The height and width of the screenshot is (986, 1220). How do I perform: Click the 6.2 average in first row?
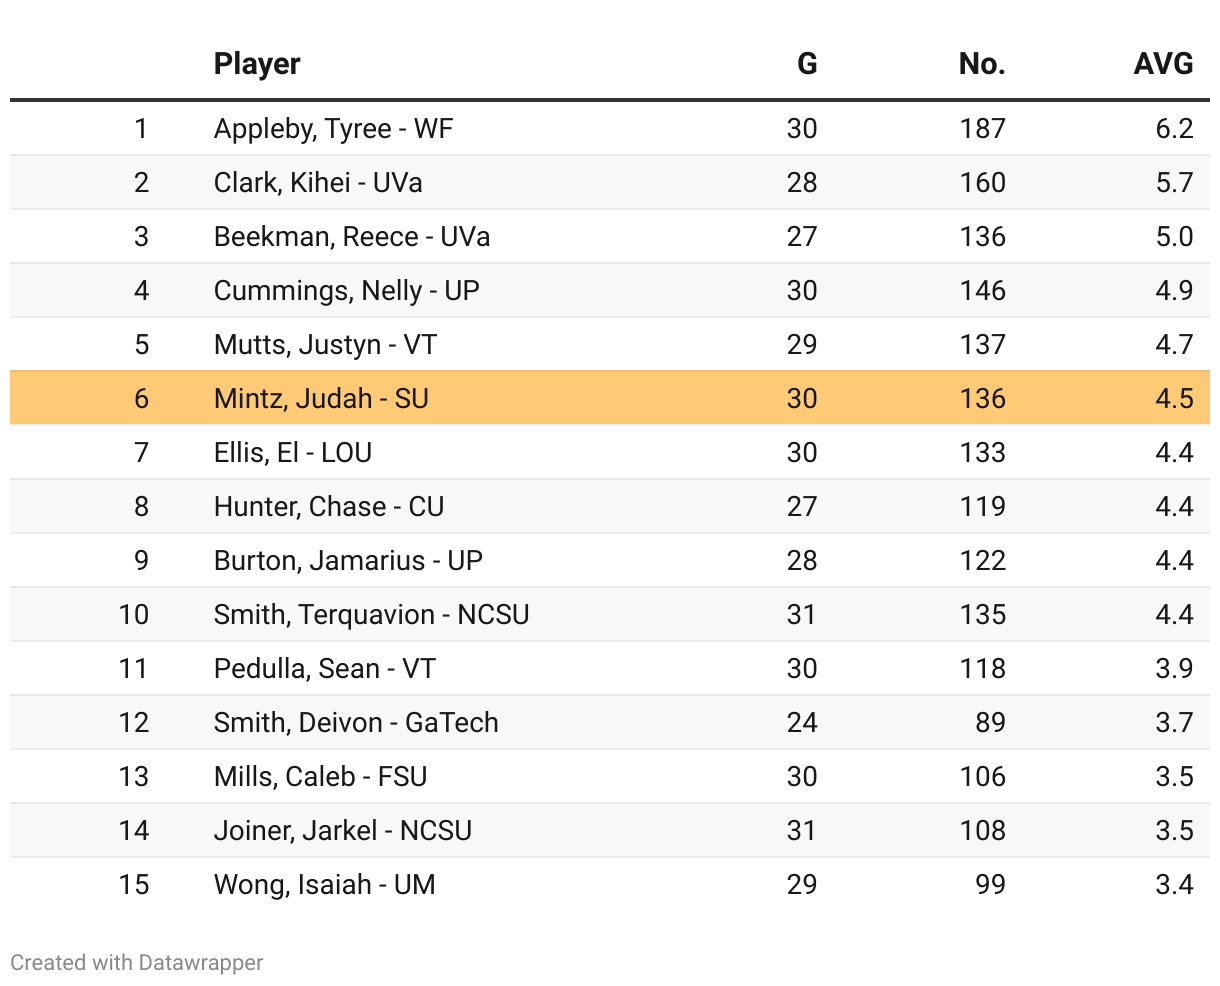(x=1174, y=129)
